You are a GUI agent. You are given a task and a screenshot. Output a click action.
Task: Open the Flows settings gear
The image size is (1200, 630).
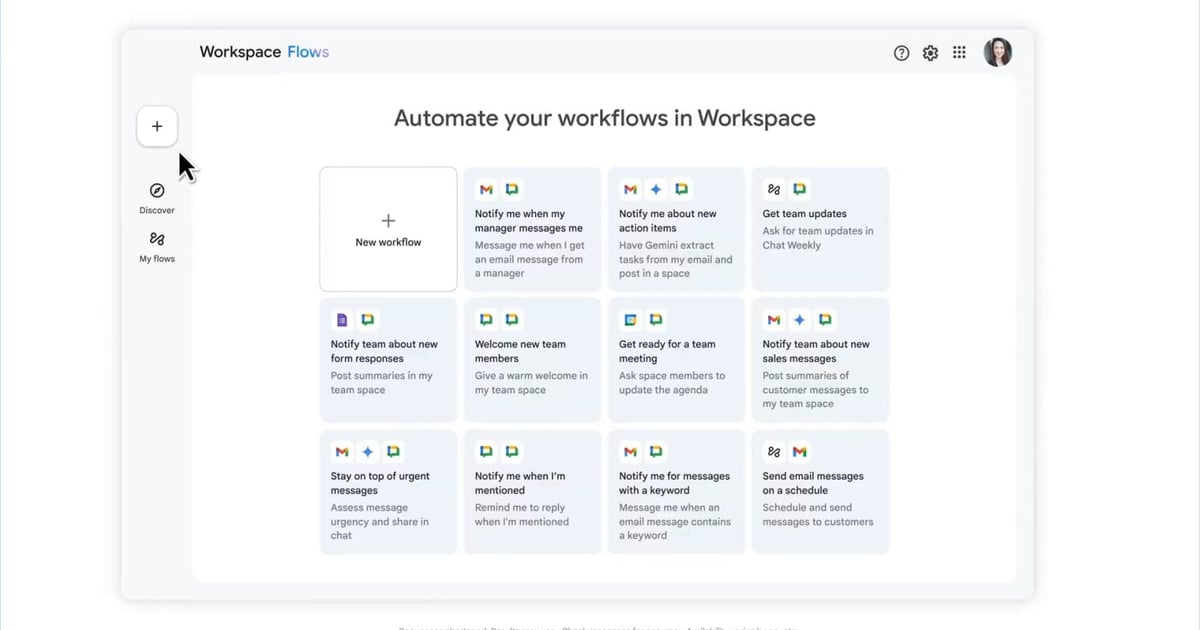[930, 52]
